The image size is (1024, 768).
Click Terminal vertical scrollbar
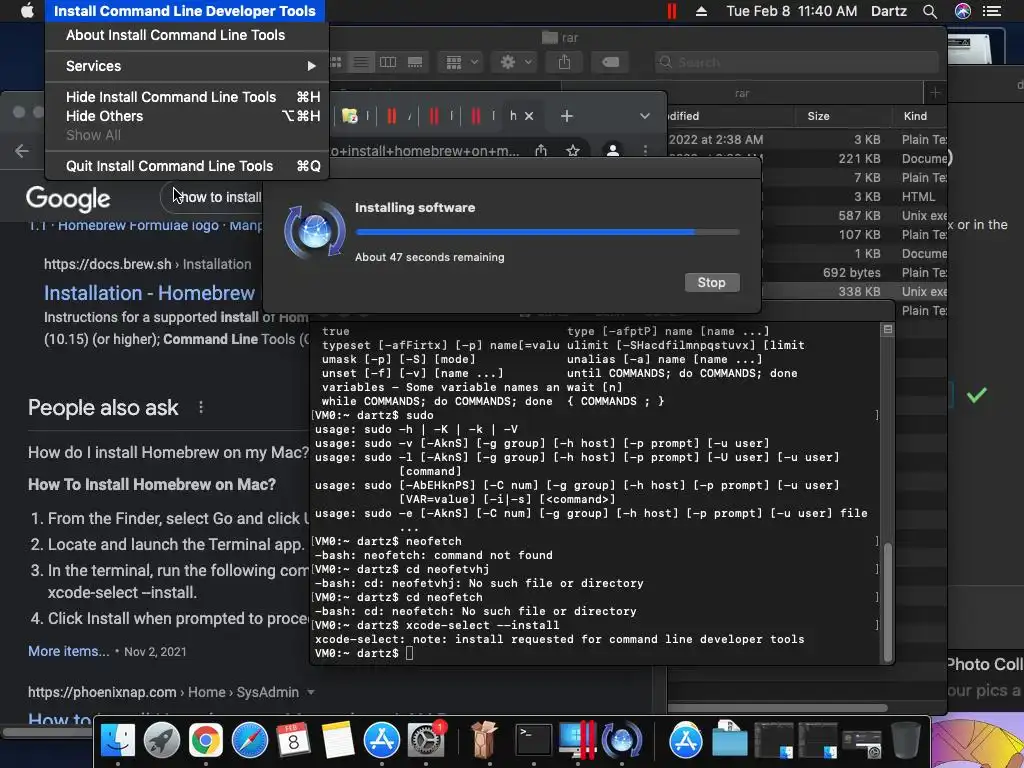(887, 602)
